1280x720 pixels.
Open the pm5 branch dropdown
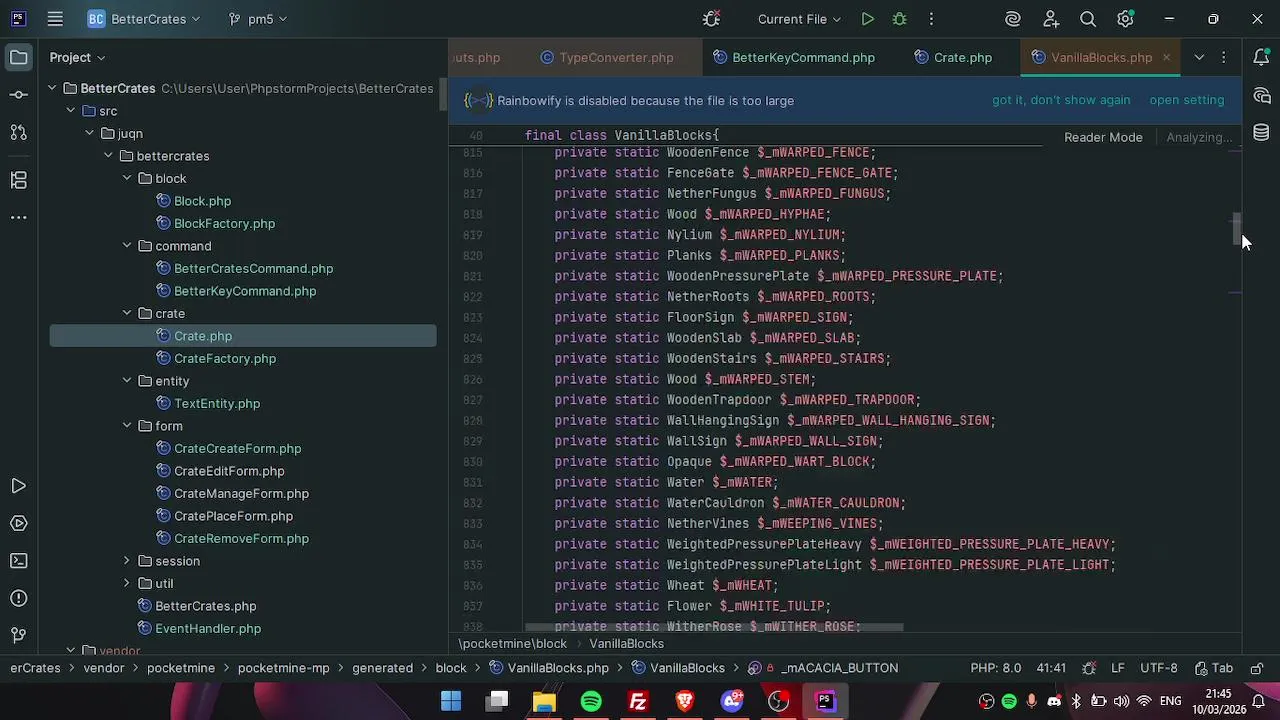click(258, 19)
